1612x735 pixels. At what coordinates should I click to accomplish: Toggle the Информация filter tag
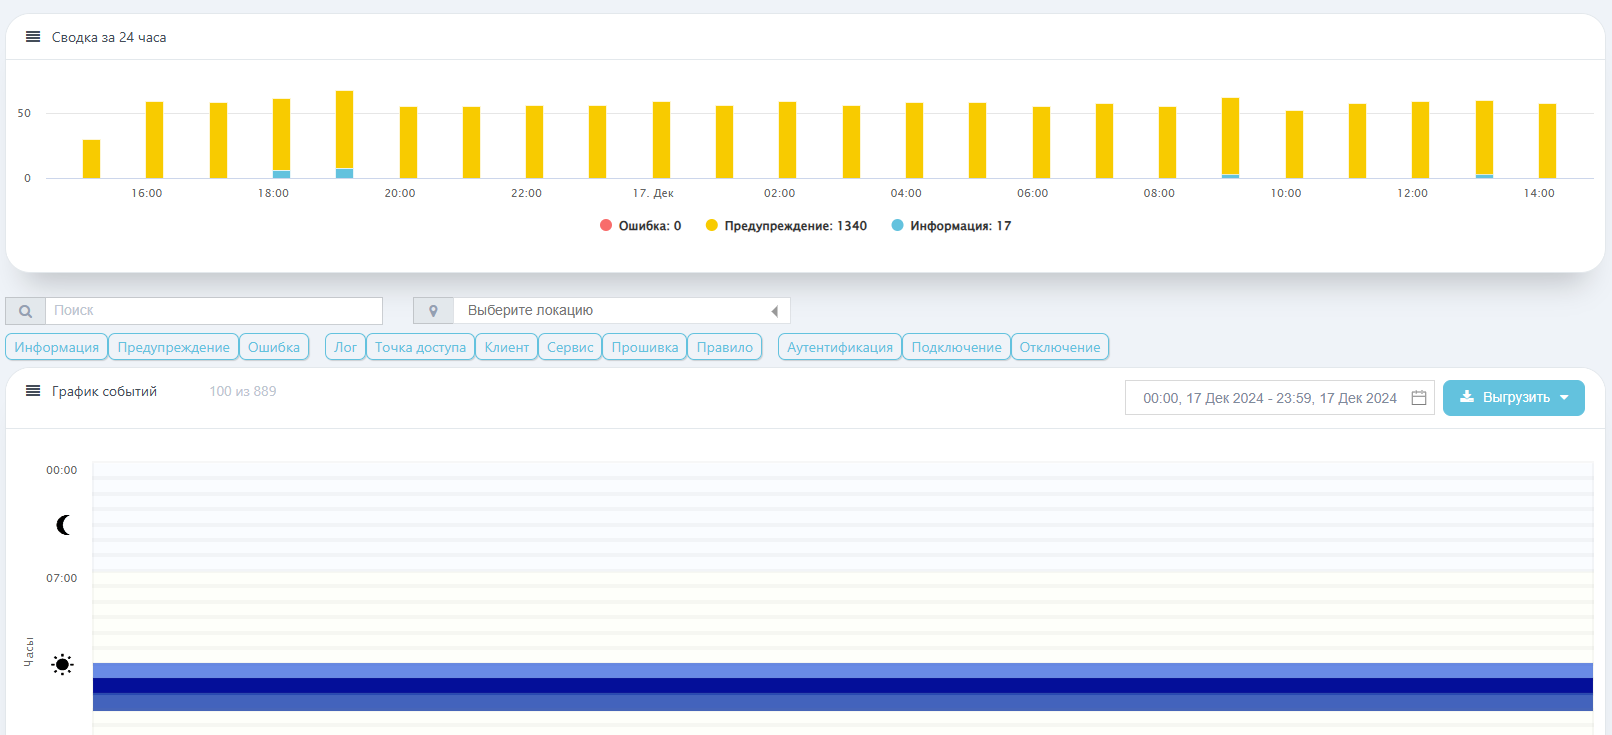57,347
